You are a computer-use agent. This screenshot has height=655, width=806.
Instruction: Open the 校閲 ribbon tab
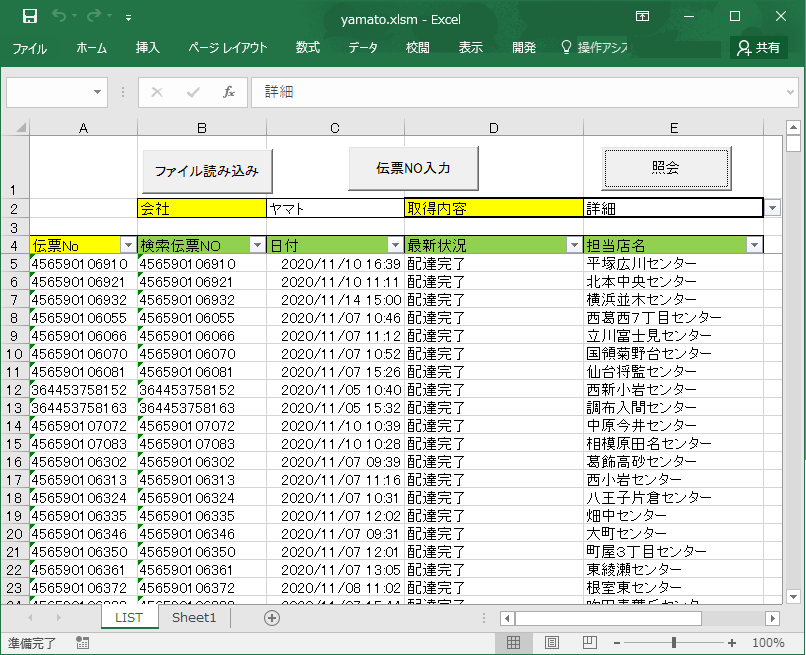pos(417,48)
